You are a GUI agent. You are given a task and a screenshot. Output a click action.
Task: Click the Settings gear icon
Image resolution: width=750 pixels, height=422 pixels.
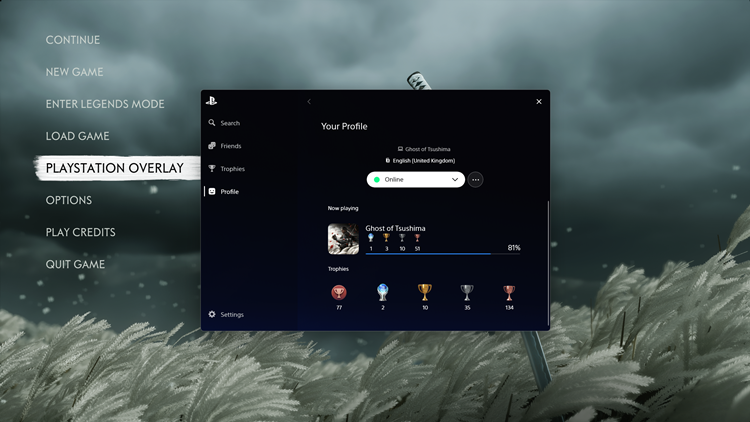tap(212, 314)
